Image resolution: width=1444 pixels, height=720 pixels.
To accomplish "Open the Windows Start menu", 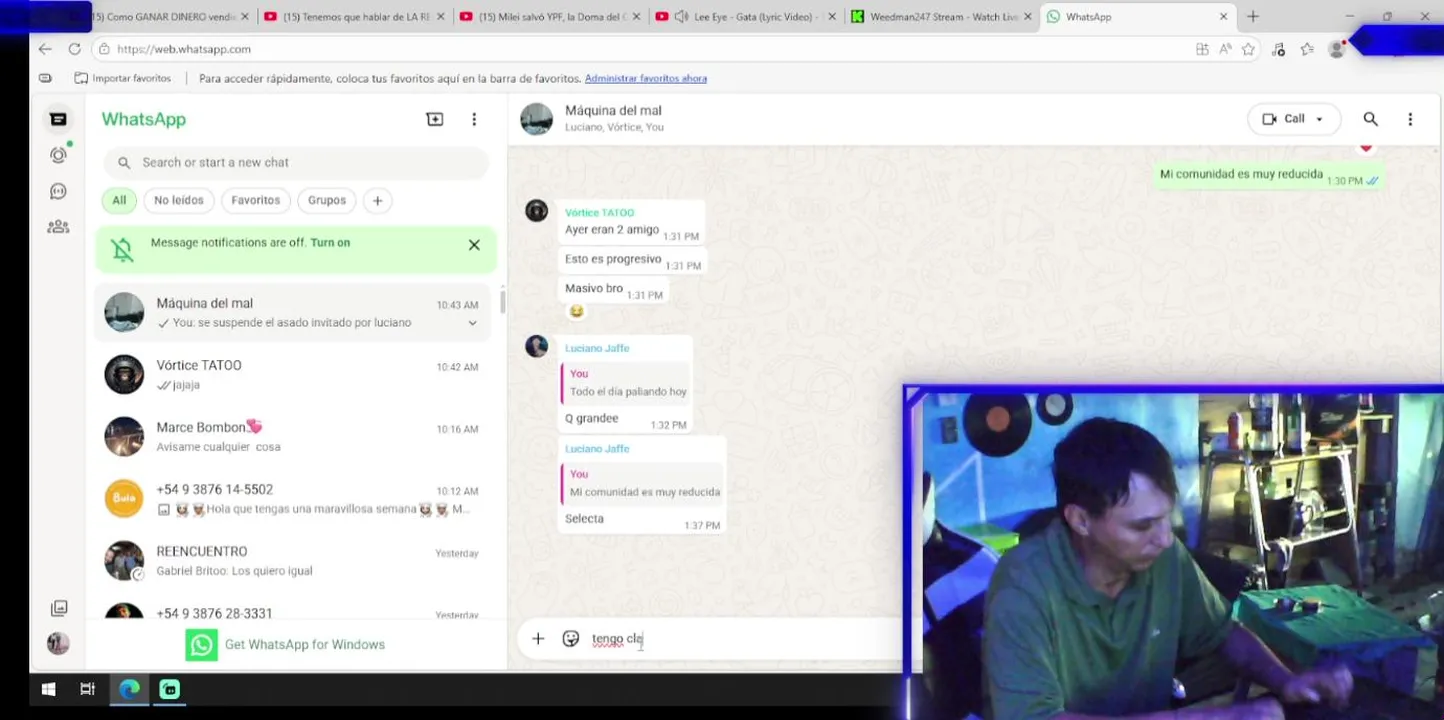I will 48,689.
